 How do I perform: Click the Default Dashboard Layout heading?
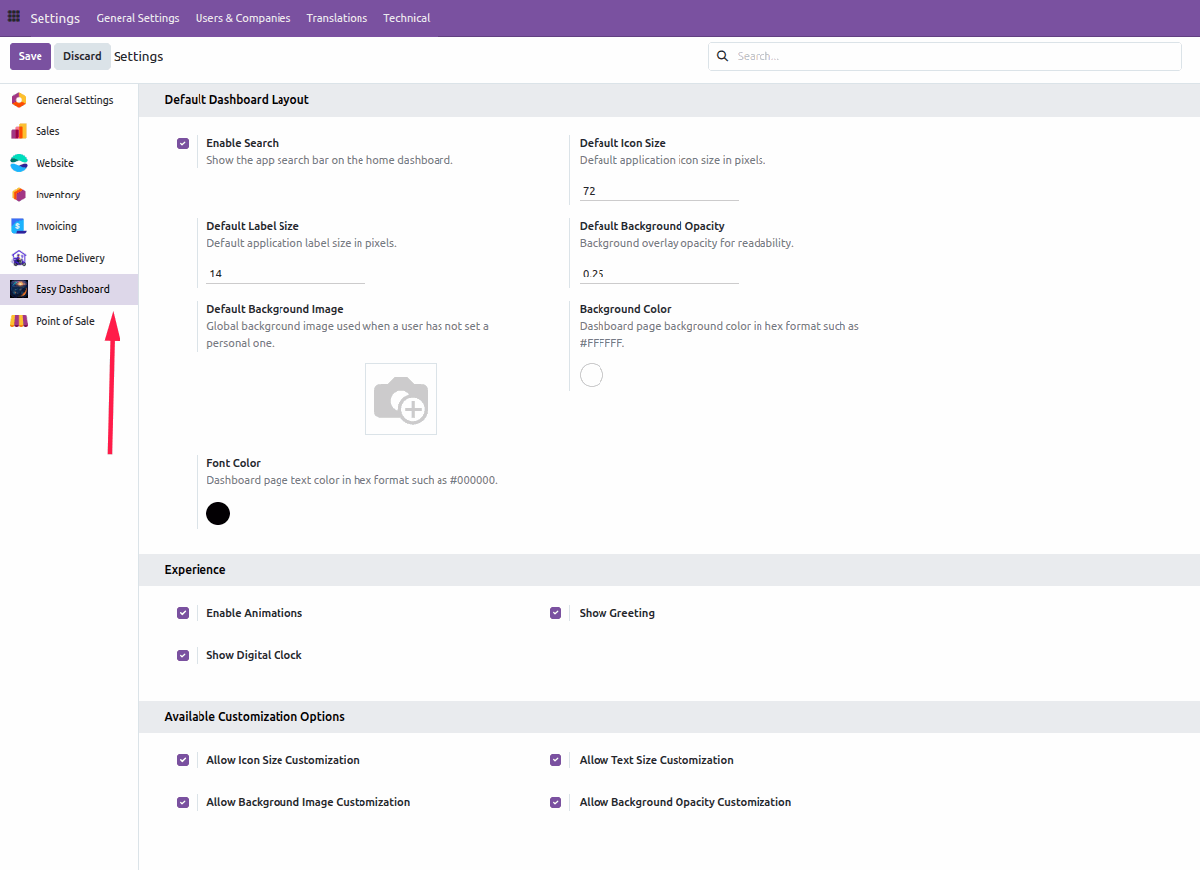point(237,100)
